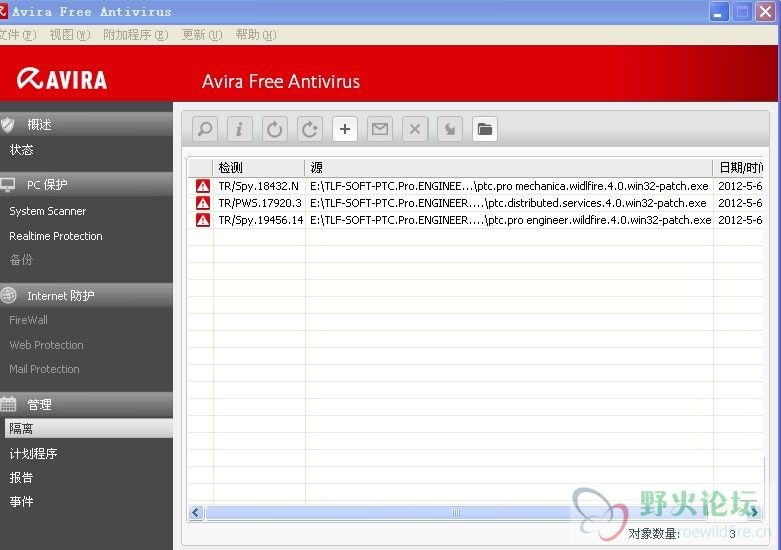Open the 帮助 menu

click(x=256, y=35)
